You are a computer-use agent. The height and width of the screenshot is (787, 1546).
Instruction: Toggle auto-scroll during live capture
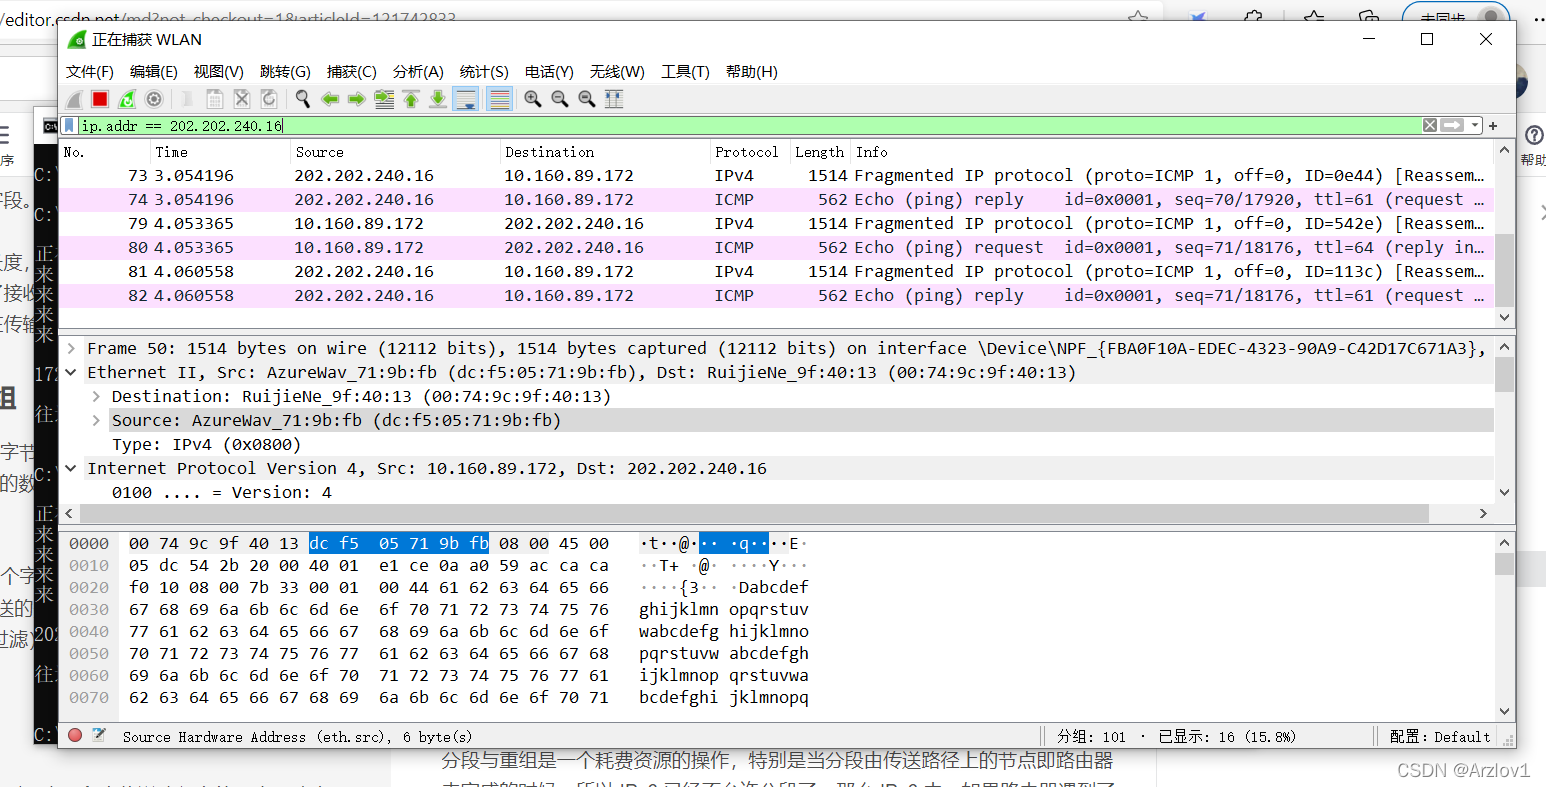pyautogui.click(x=465, y=99)
